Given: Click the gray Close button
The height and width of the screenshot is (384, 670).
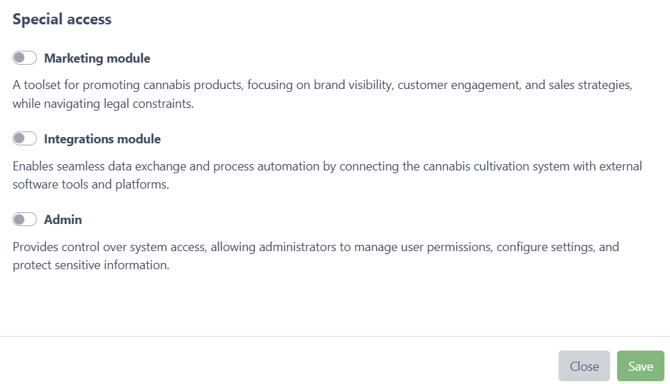Looking at the screenshot, I should [x=584, y=366].
